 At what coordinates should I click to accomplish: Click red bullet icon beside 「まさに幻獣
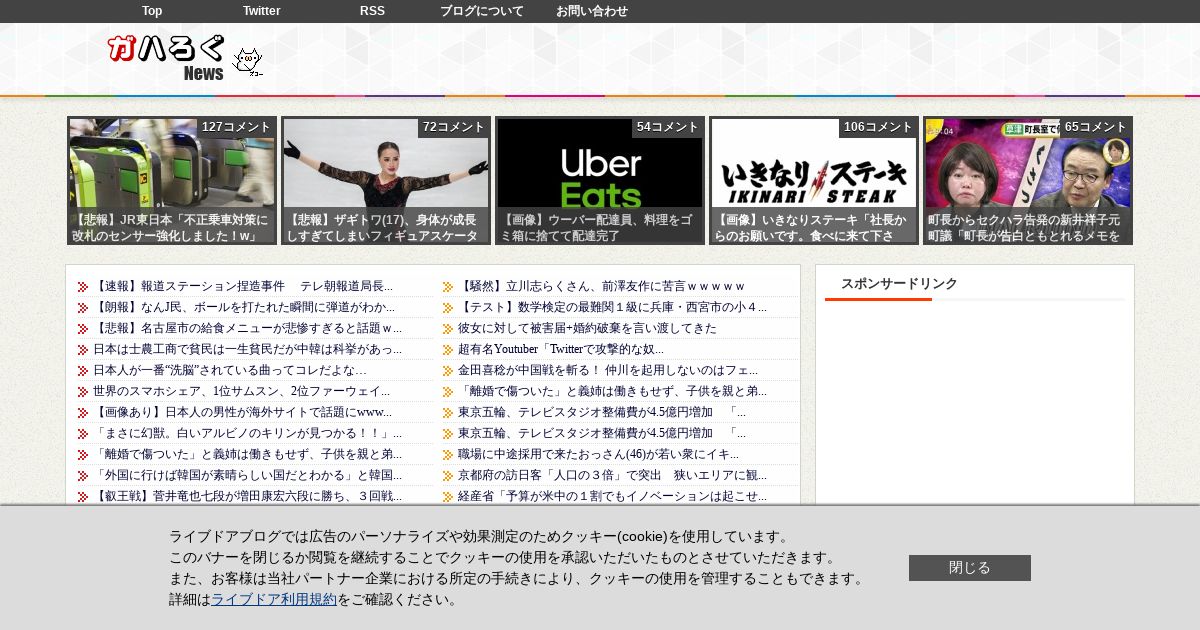click(x=83, y=434)
